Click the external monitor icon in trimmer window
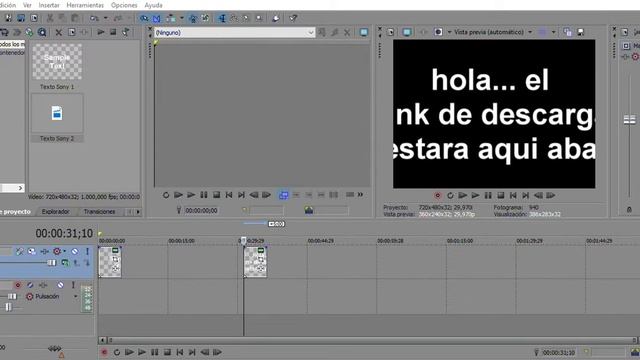 (x=364, y=32)
